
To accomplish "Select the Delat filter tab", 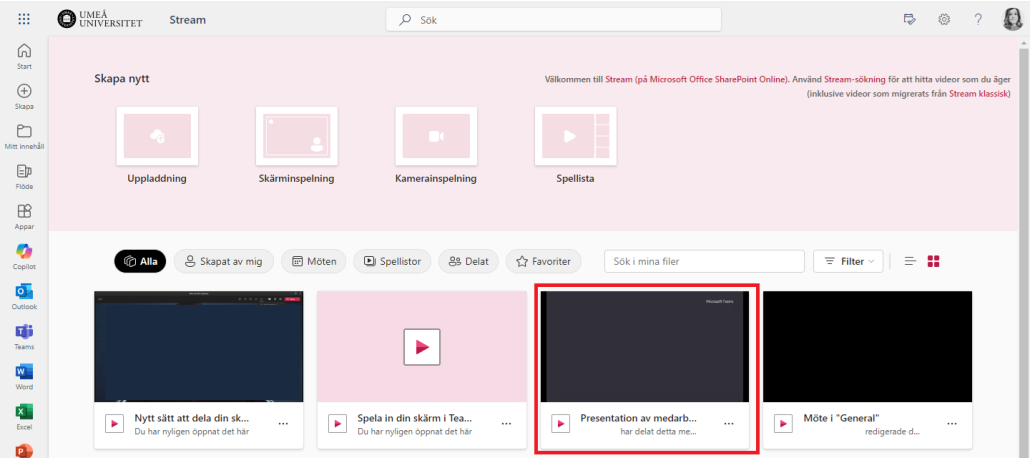I will (x=468, y=262).
